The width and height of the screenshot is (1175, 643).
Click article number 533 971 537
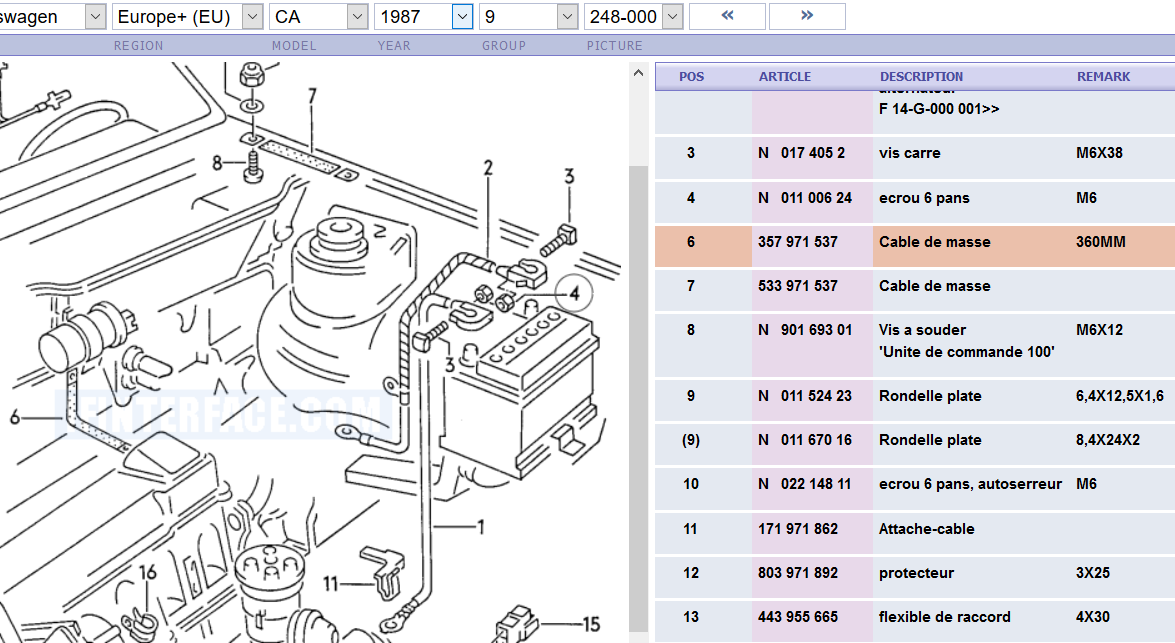point(798,286)
